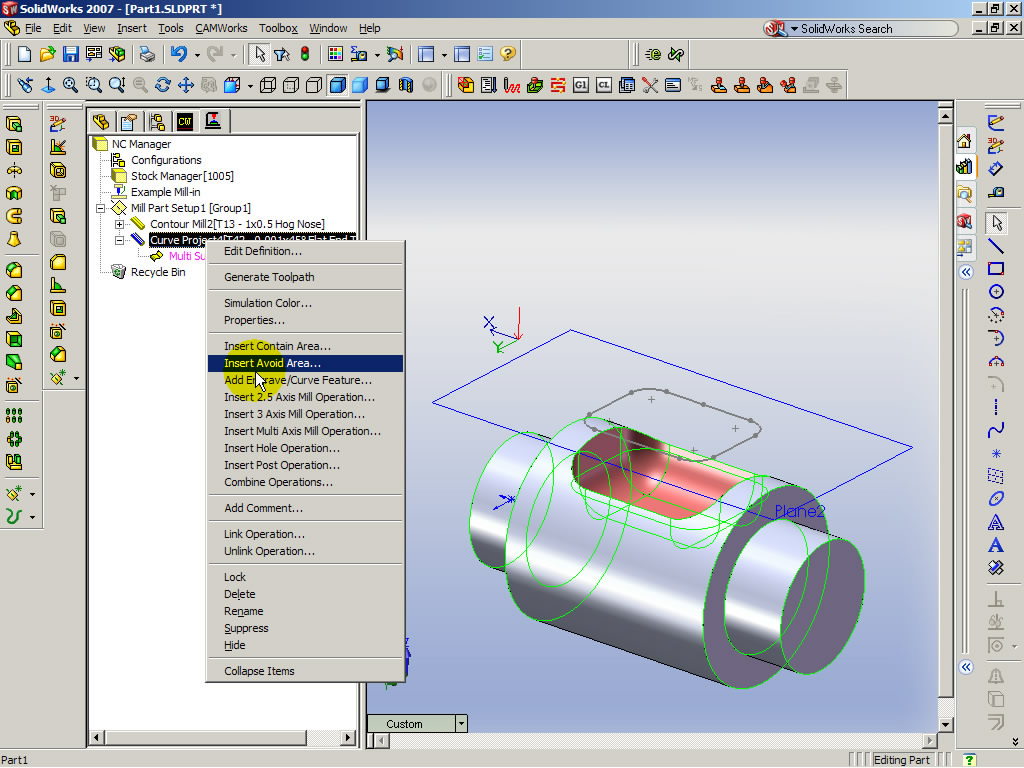Click the New document icon
Screen dimensions: 1024x768
pos(24,54)
